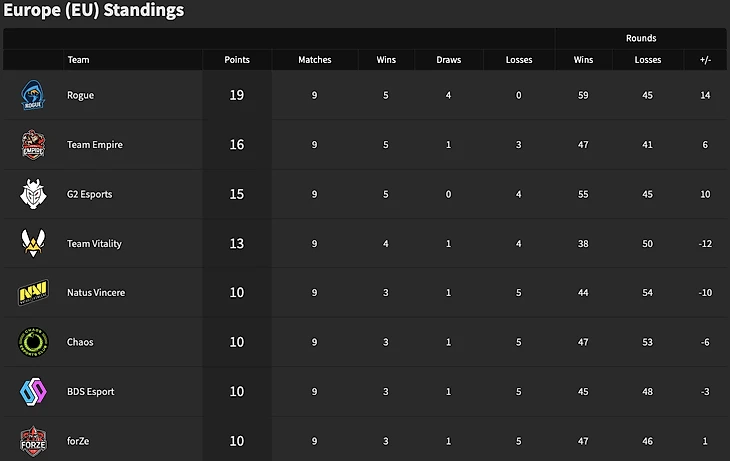The image size is (730, 461).
Task: Open the Rogue team name link
Action: pos(80,96)
